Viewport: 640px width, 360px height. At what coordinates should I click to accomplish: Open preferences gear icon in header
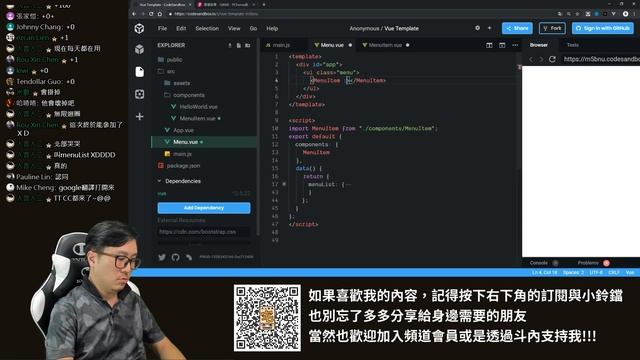477,28
